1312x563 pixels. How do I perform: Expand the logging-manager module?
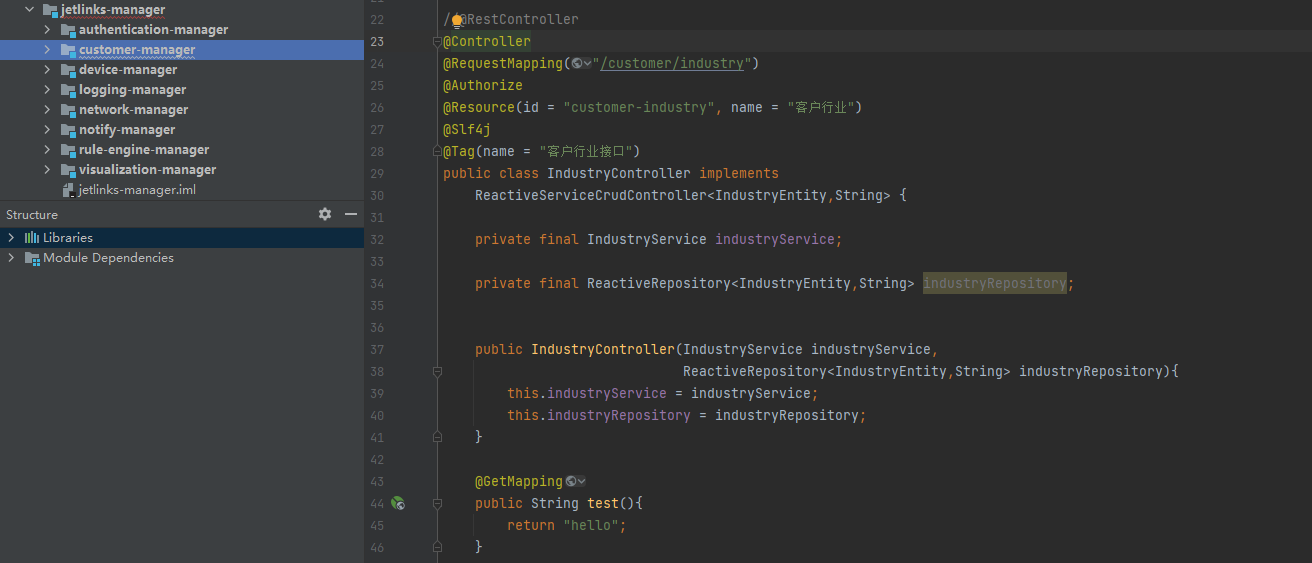pos(47,90)
